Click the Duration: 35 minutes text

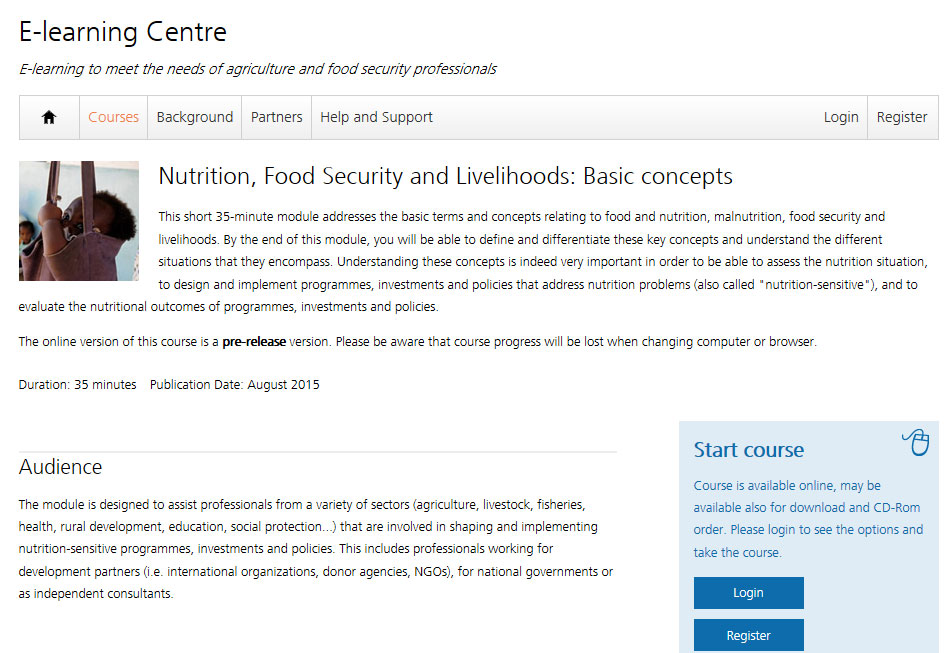coord(78,384)
